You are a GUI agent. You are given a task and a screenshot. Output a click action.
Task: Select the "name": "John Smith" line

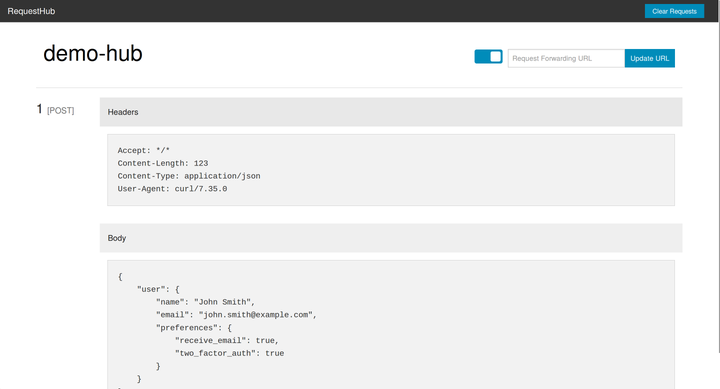click(x=205, y=302)
